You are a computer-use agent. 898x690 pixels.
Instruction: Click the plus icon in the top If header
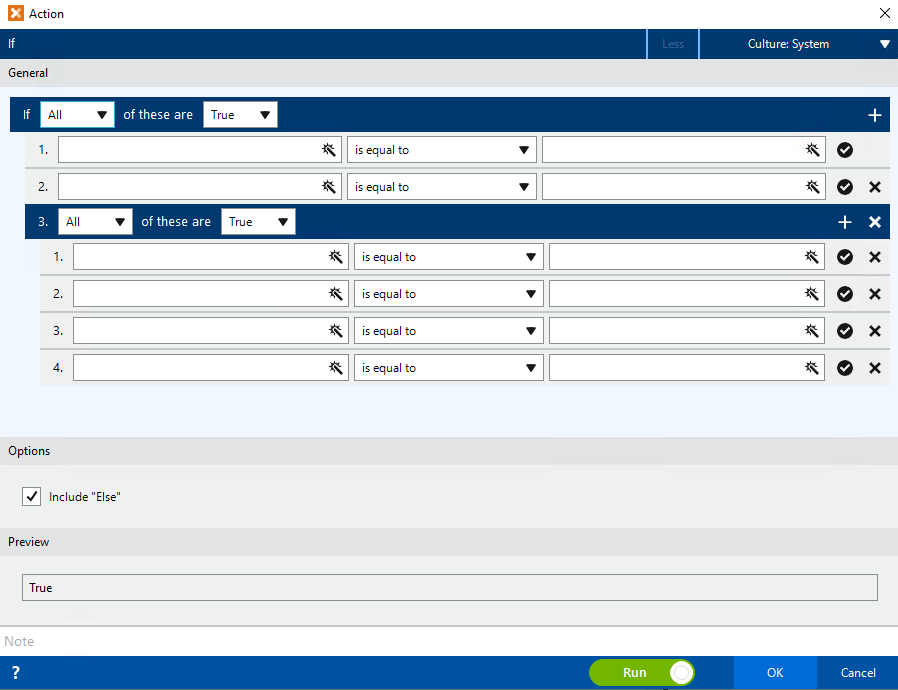(874, 115)
